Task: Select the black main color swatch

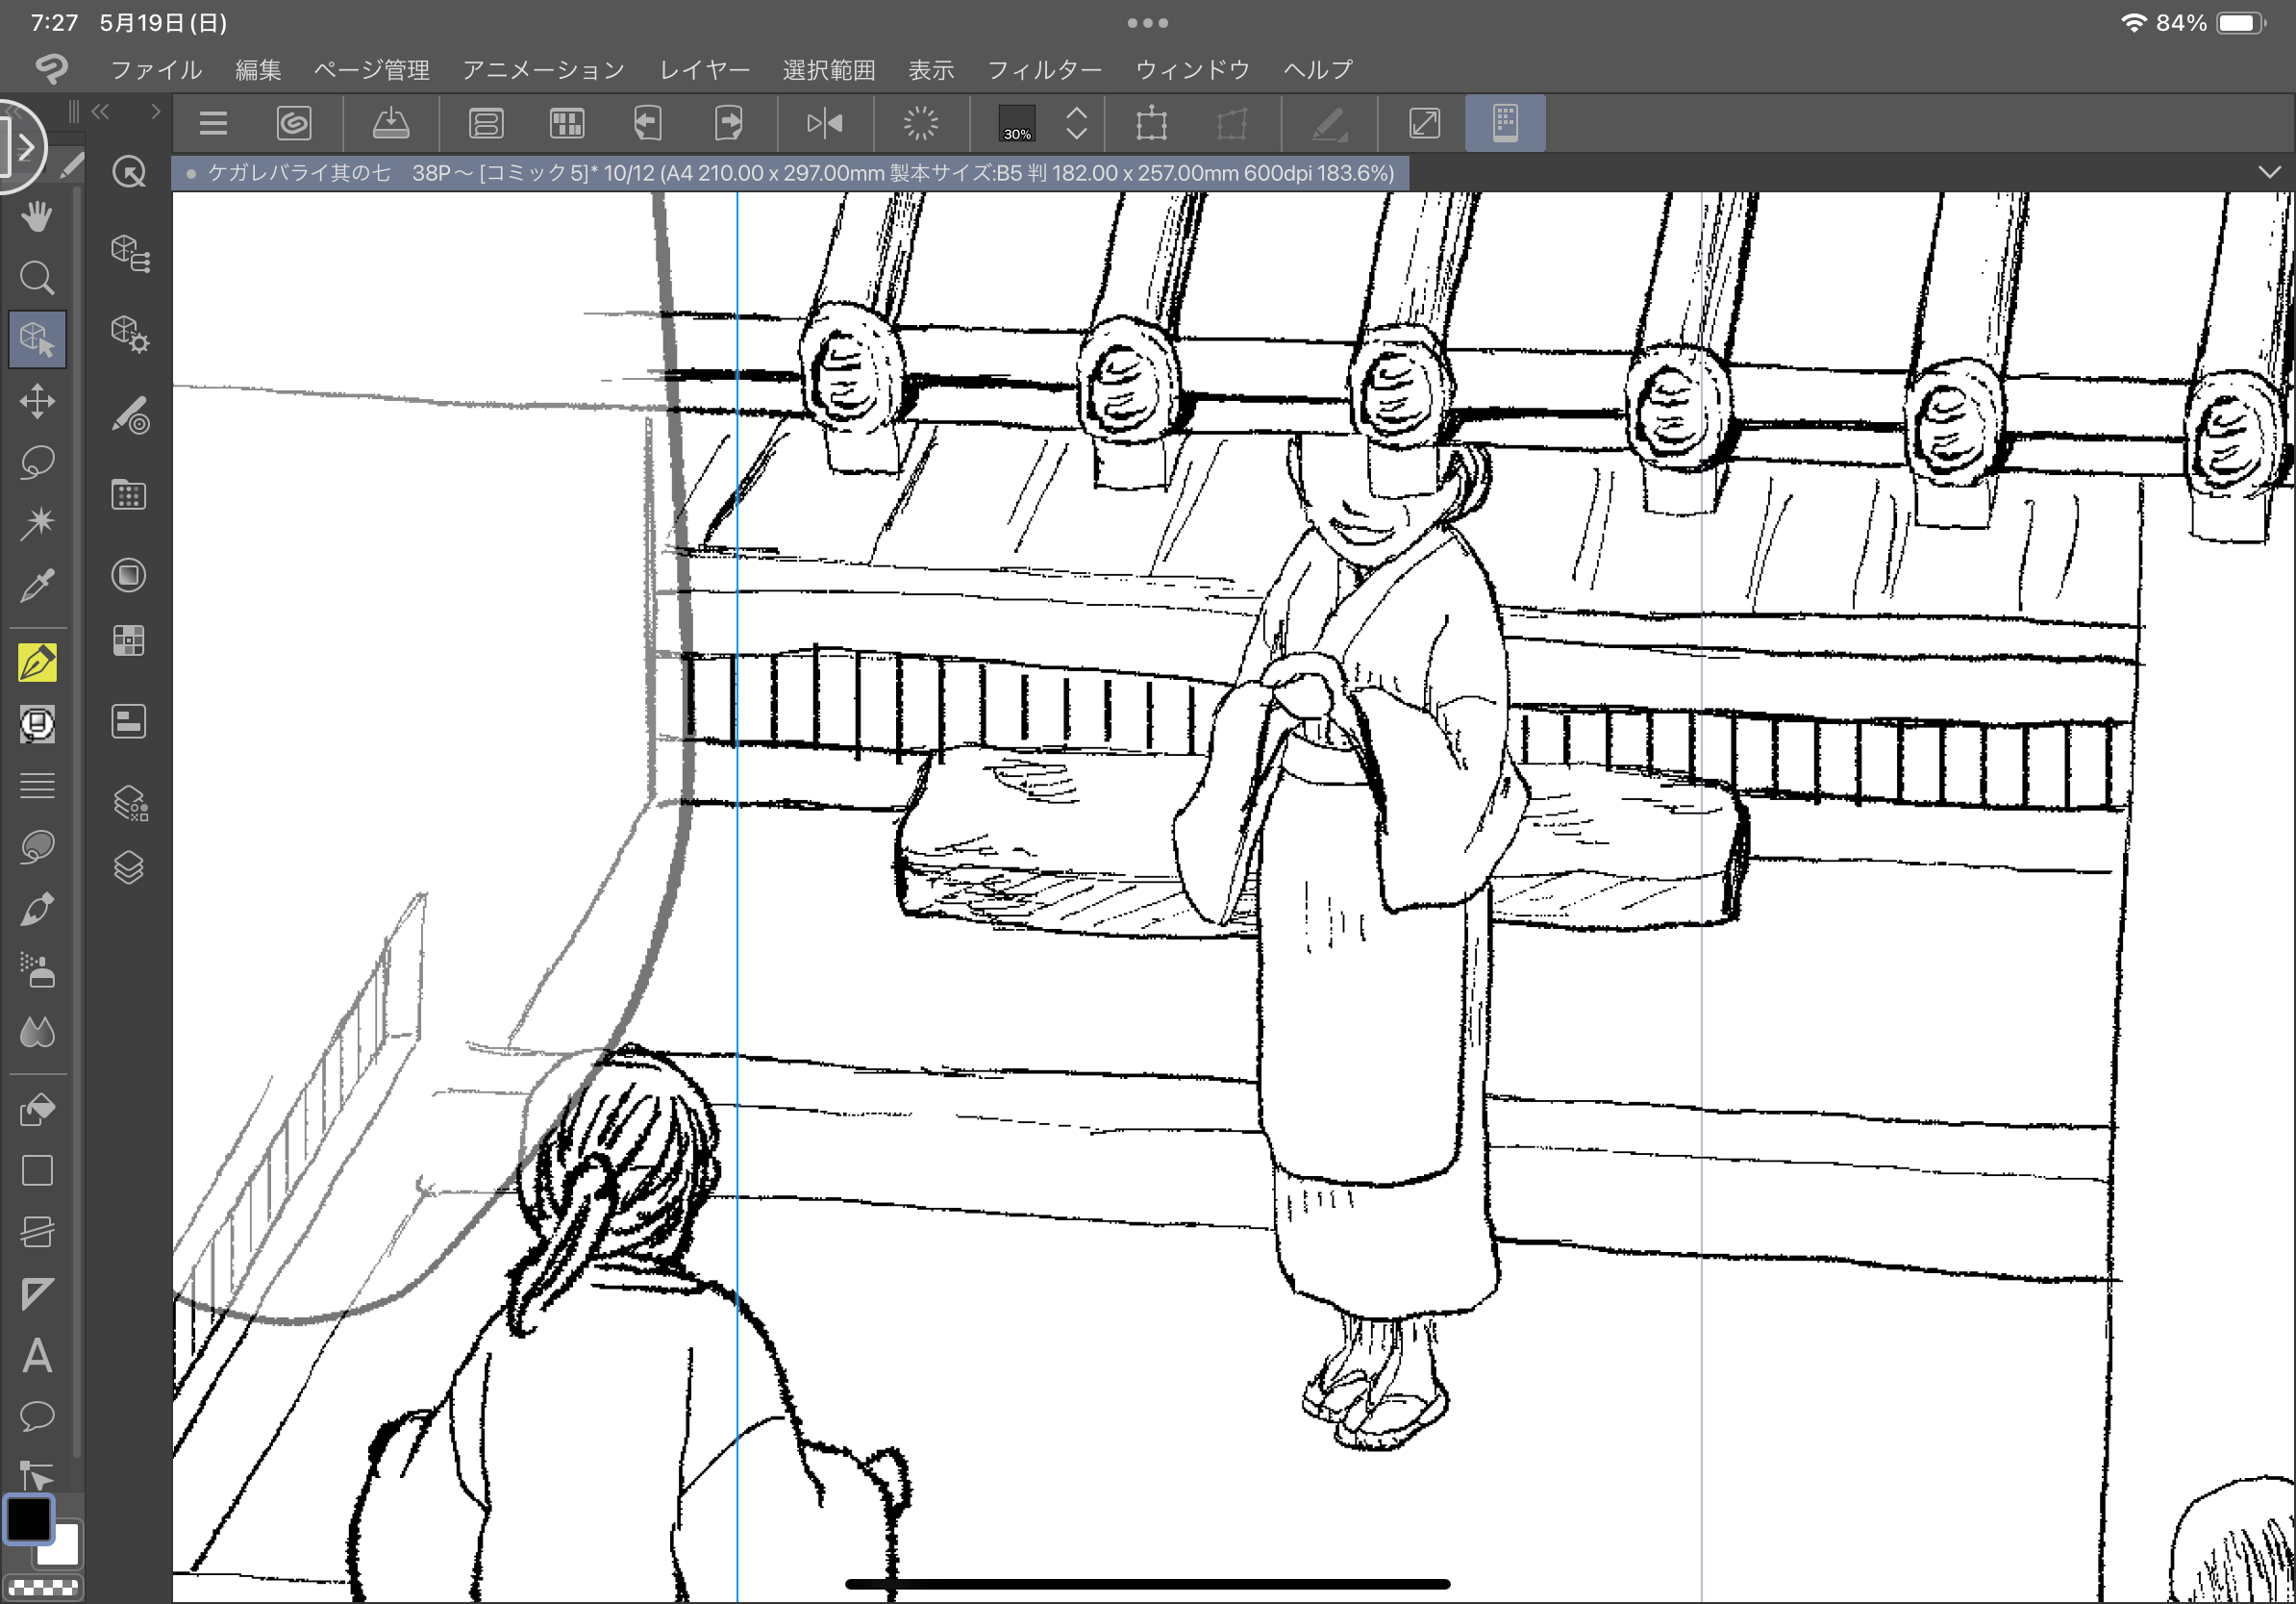Action: pyautogui.click(x=28, y=1519)
